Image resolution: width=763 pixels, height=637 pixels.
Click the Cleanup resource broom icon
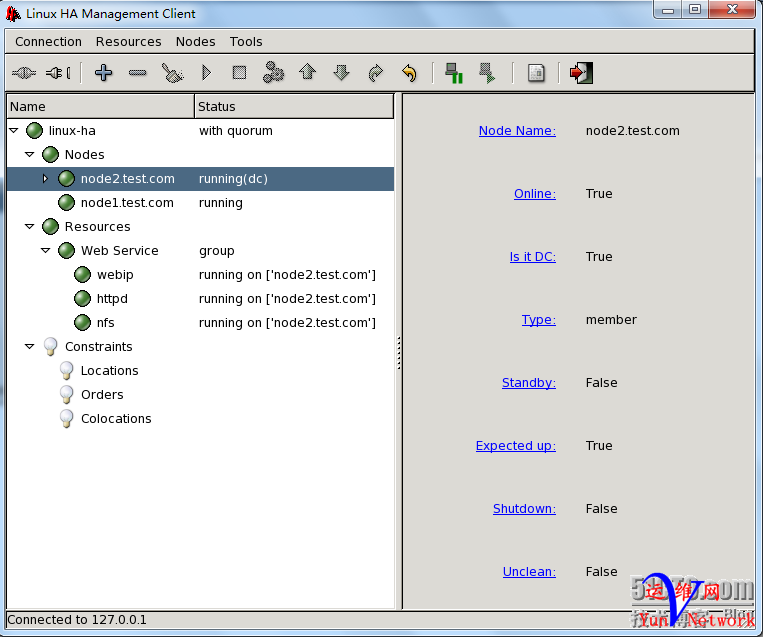coord(172,73)
